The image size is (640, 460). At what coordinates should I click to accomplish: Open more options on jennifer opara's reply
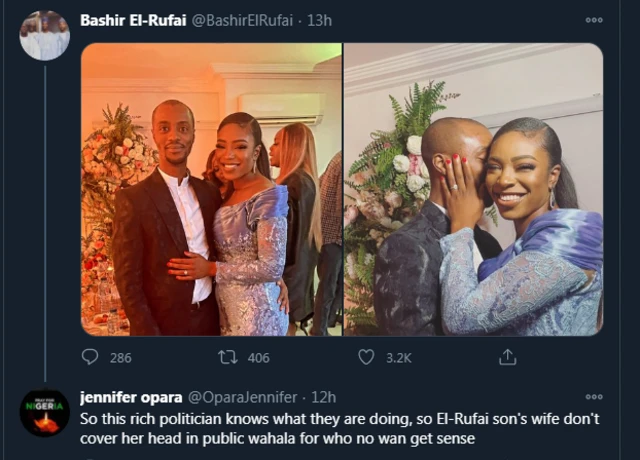coord(594,397)
